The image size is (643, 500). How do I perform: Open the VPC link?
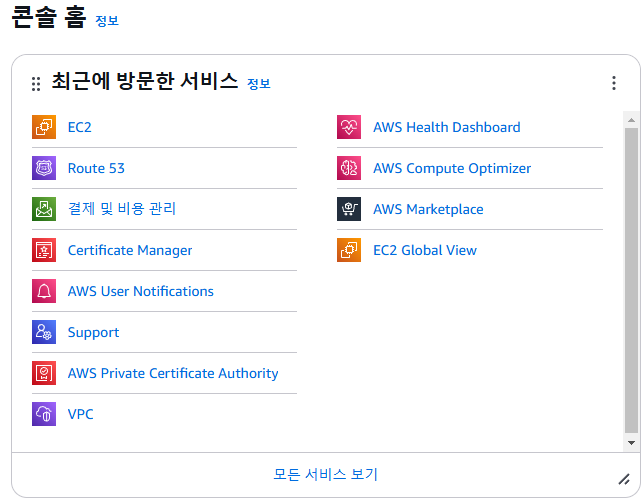pyautogui.click(x=80, y=414)
